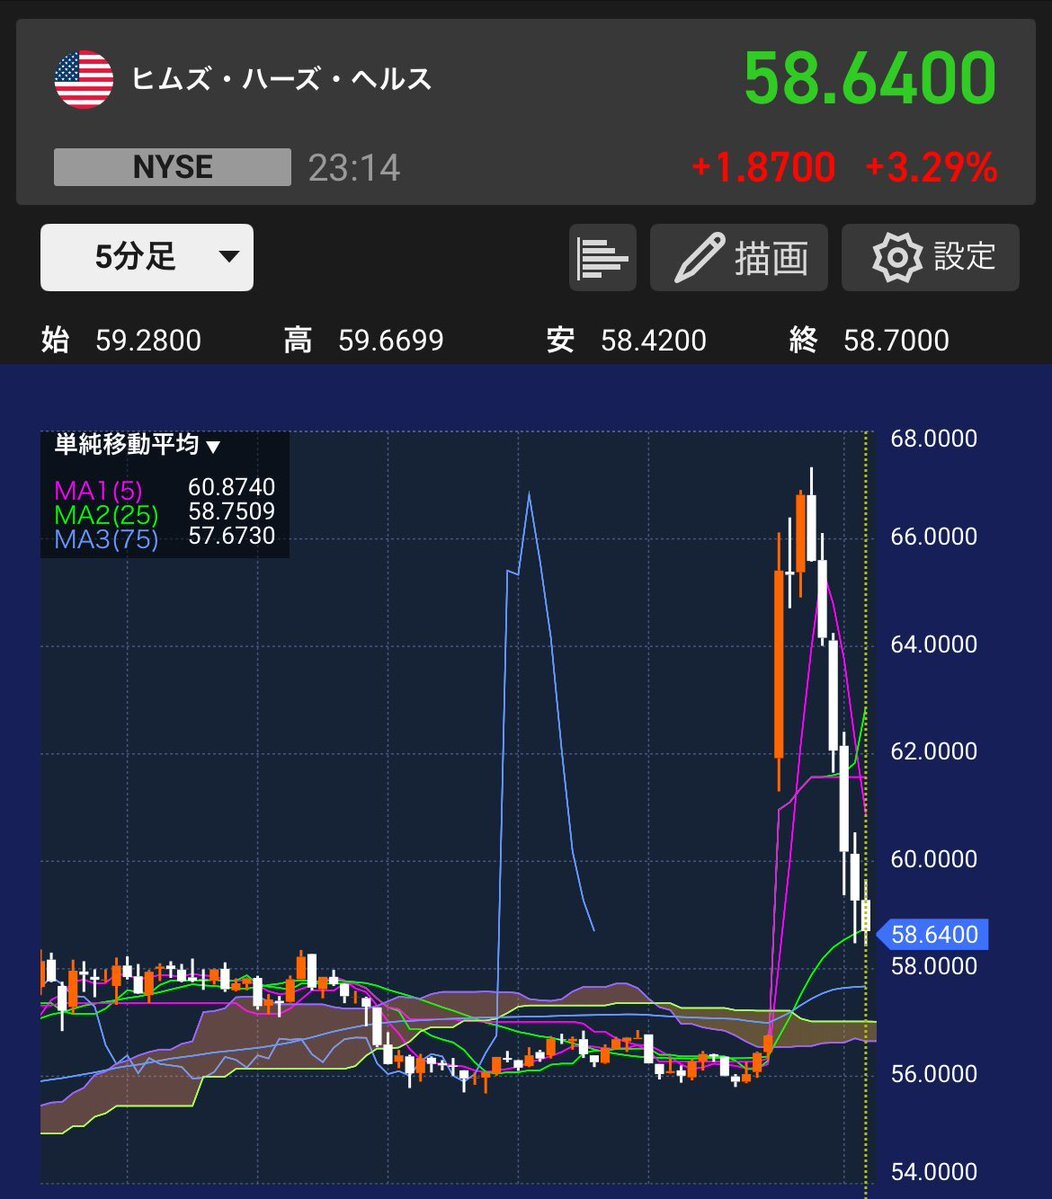Tap high value 59.6699

click(391, 340)
